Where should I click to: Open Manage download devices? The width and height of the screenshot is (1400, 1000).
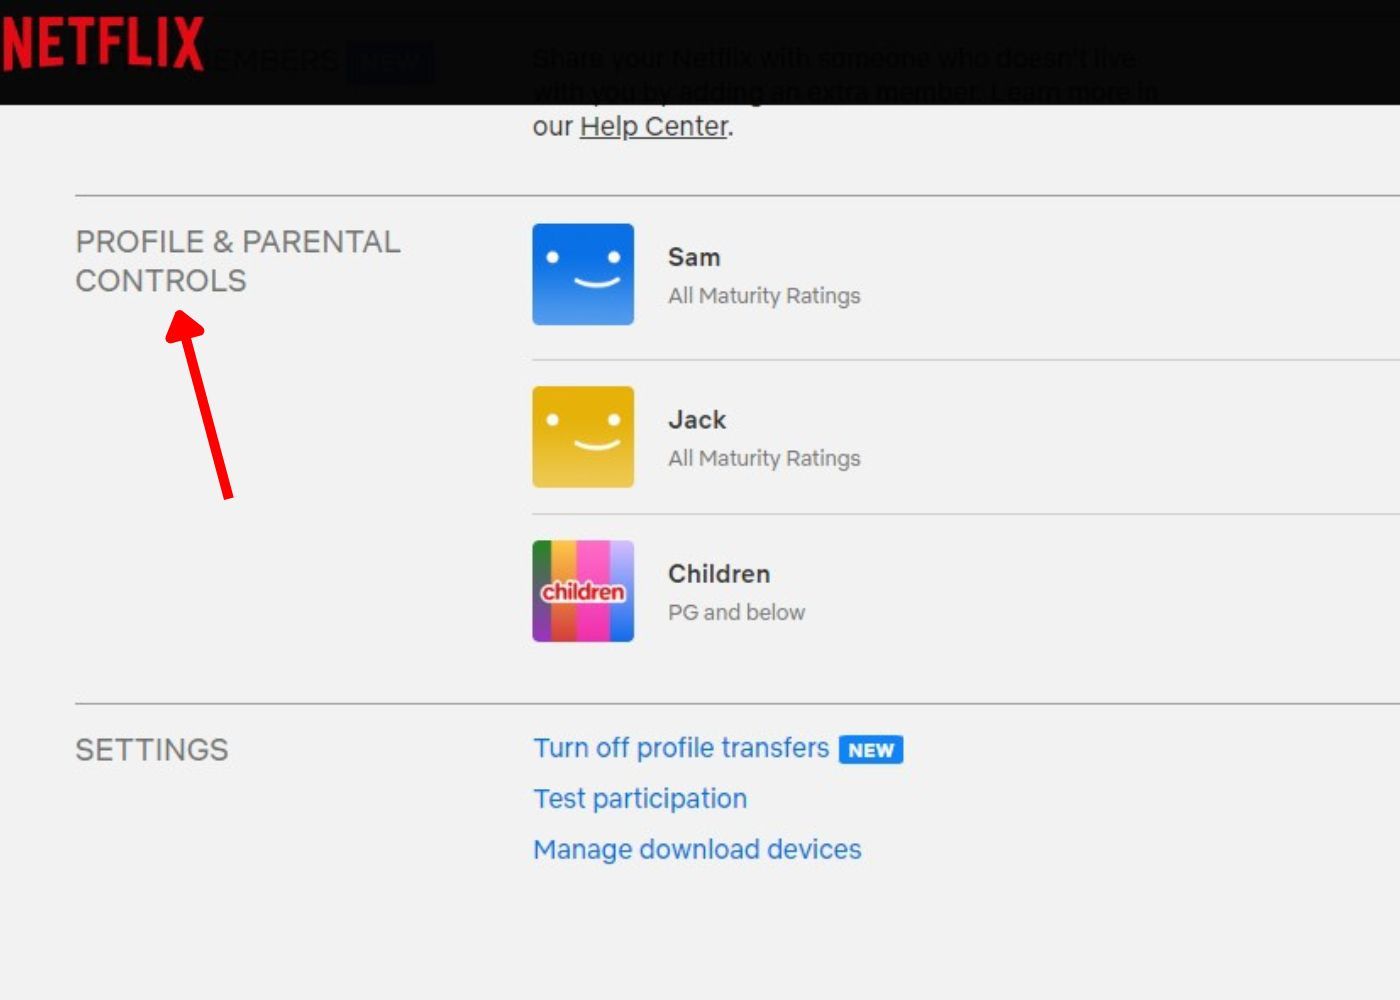tap(697, 849)
